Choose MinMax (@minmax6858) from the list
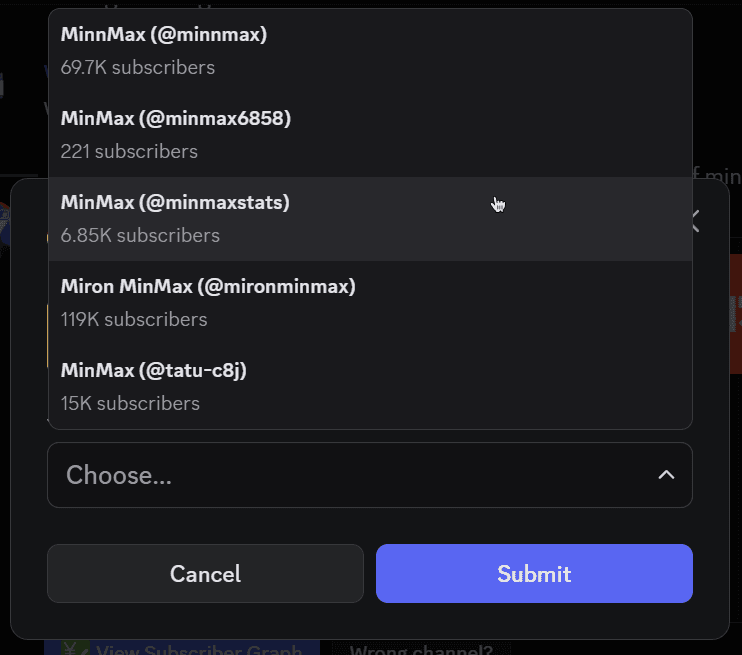This screenshot has width=742, height=655. pos(176,119)
